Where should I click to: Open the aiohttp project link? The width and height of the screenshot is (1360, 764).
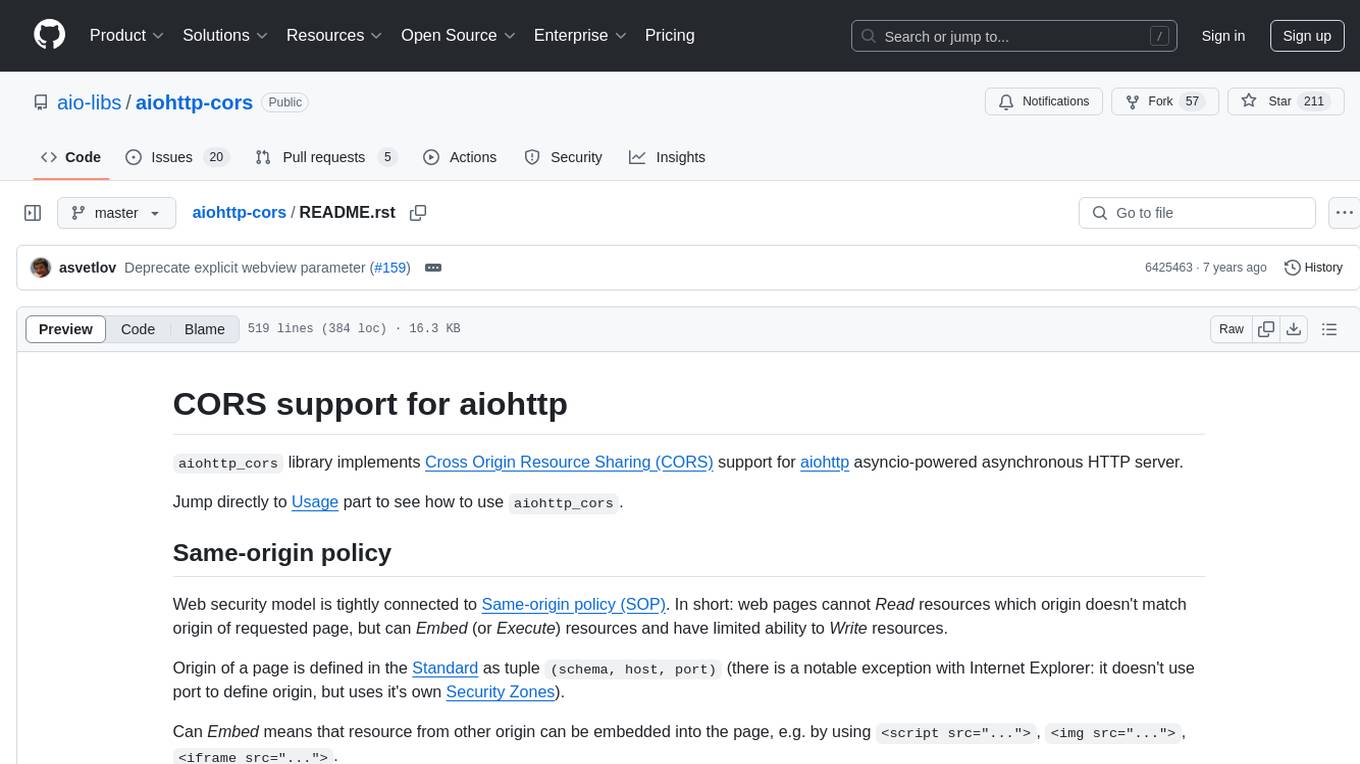[825, 462]
